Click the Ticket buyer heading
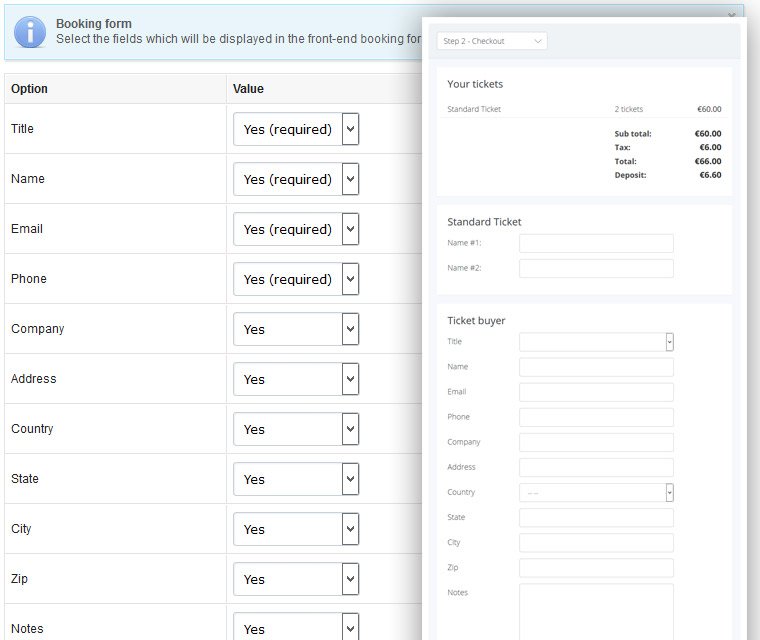This screenshot has width=760, height=640. point(476,320)
